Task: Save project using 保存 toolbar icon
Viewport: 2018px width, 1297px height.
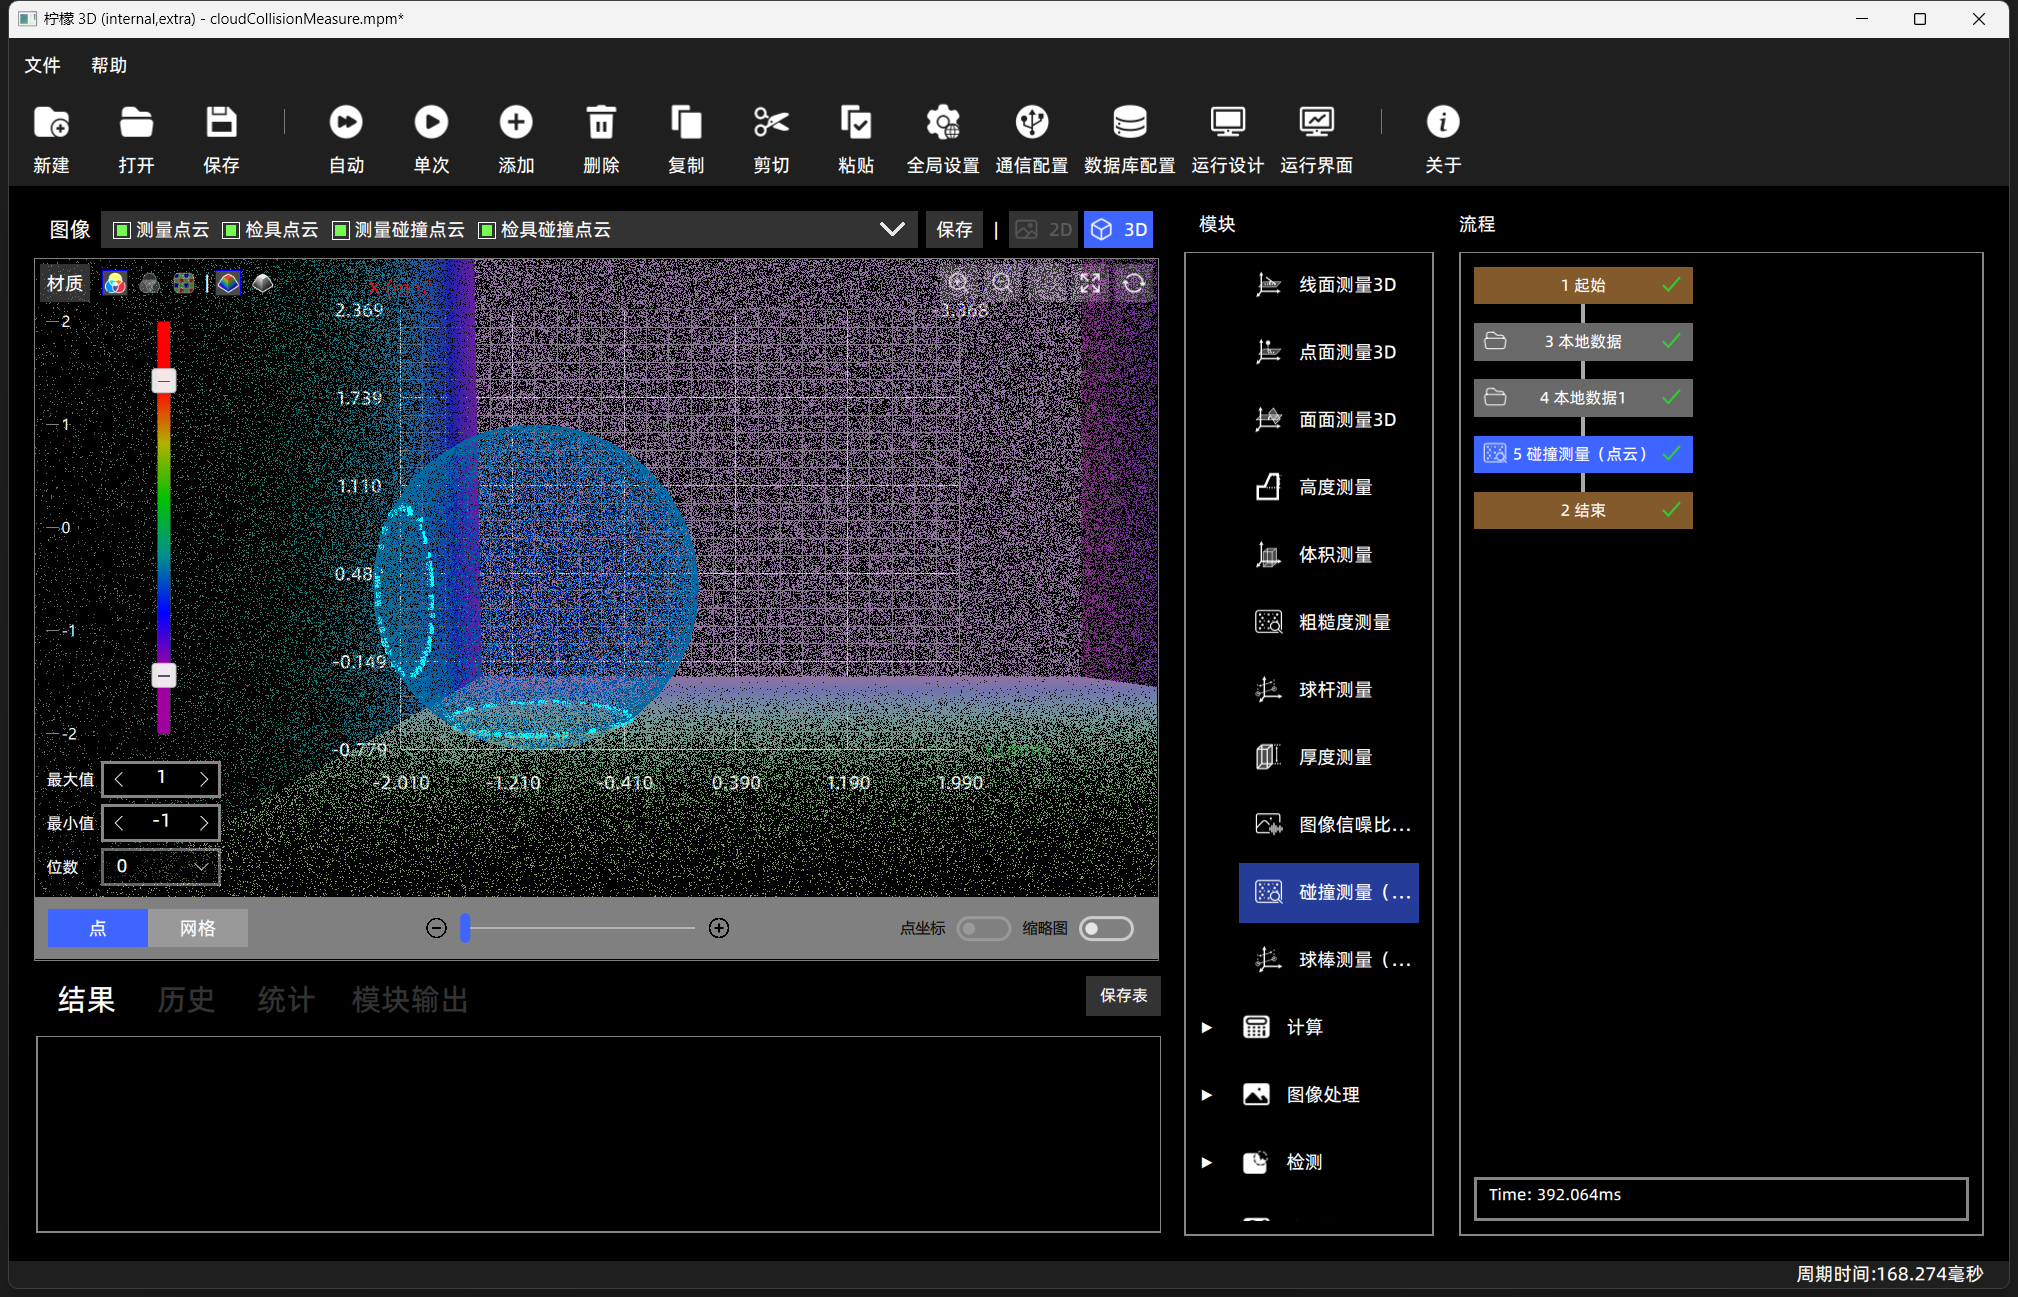Action: (x=221, y=123)
